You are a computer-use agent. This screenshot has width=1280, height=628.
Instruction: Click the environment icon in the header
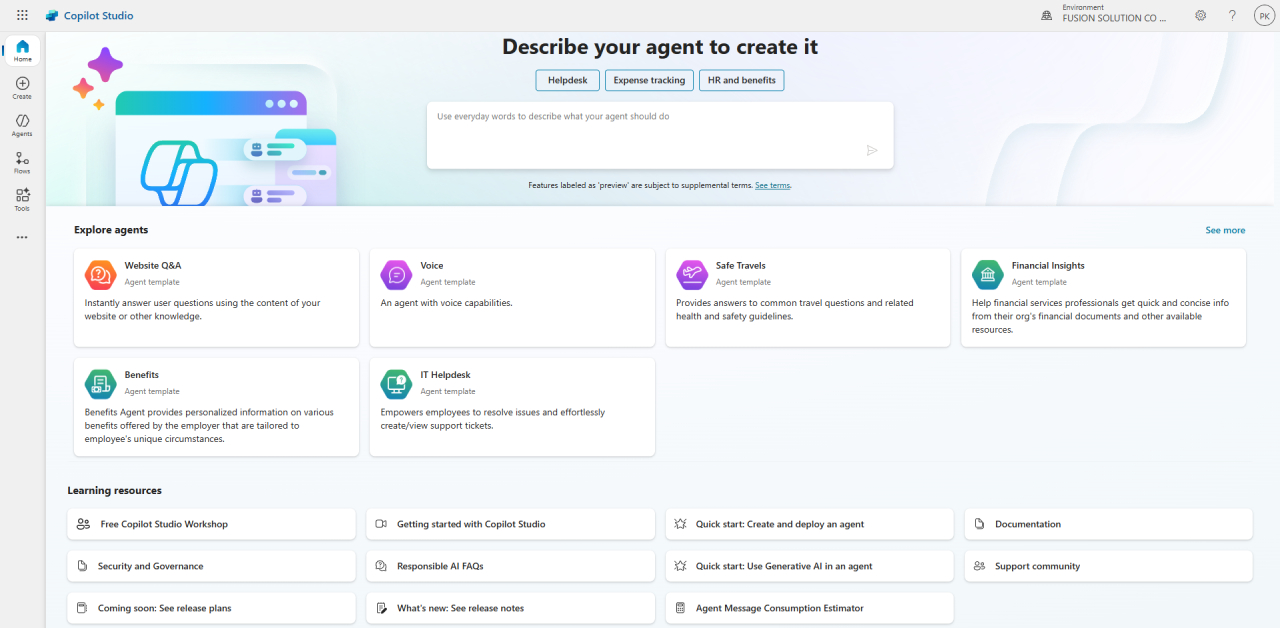click(x=1046, y=15)
